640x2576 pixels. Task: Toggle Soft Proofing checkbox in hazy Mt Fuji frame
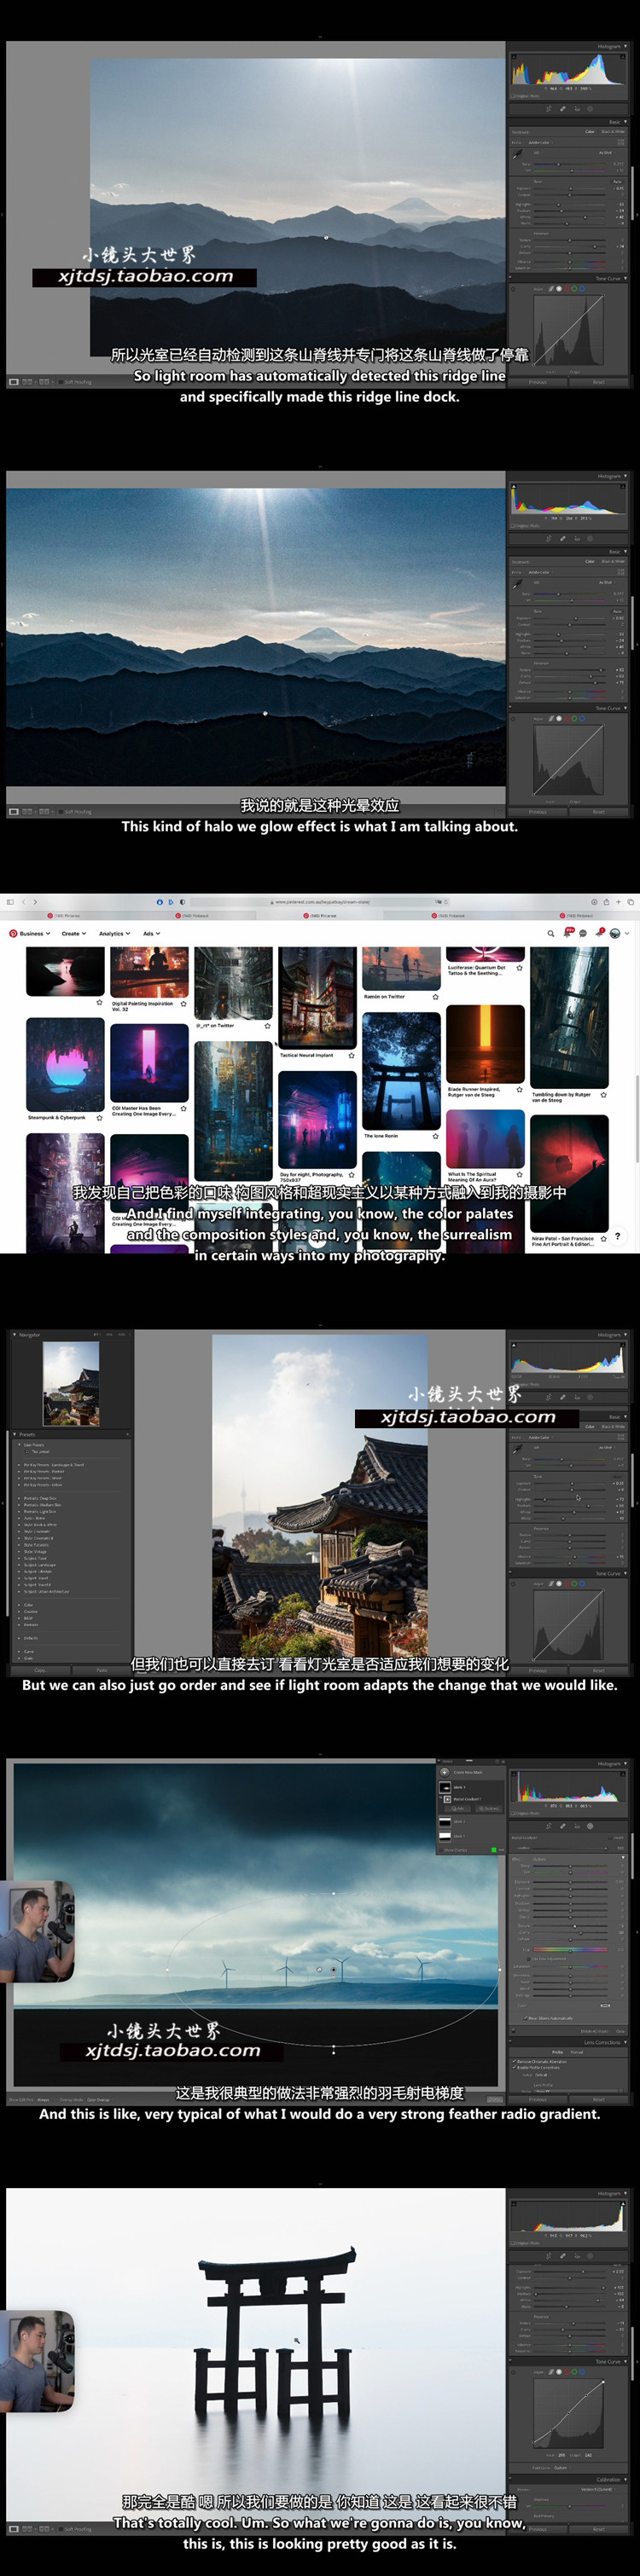(x=61, y=382)
